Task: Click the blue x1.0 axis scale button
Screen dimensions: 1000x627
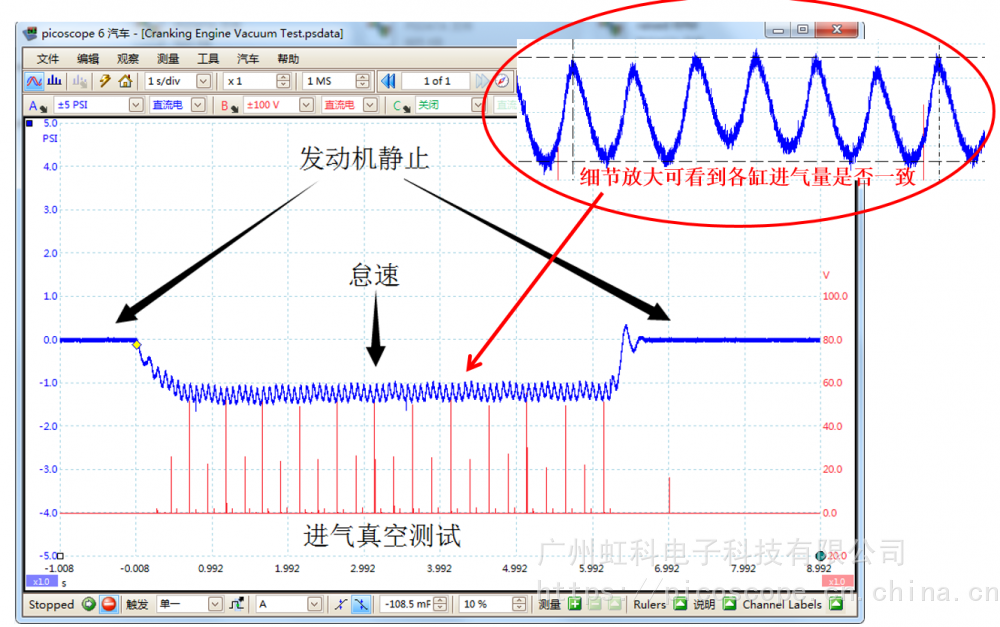Action: coord(41,582)
